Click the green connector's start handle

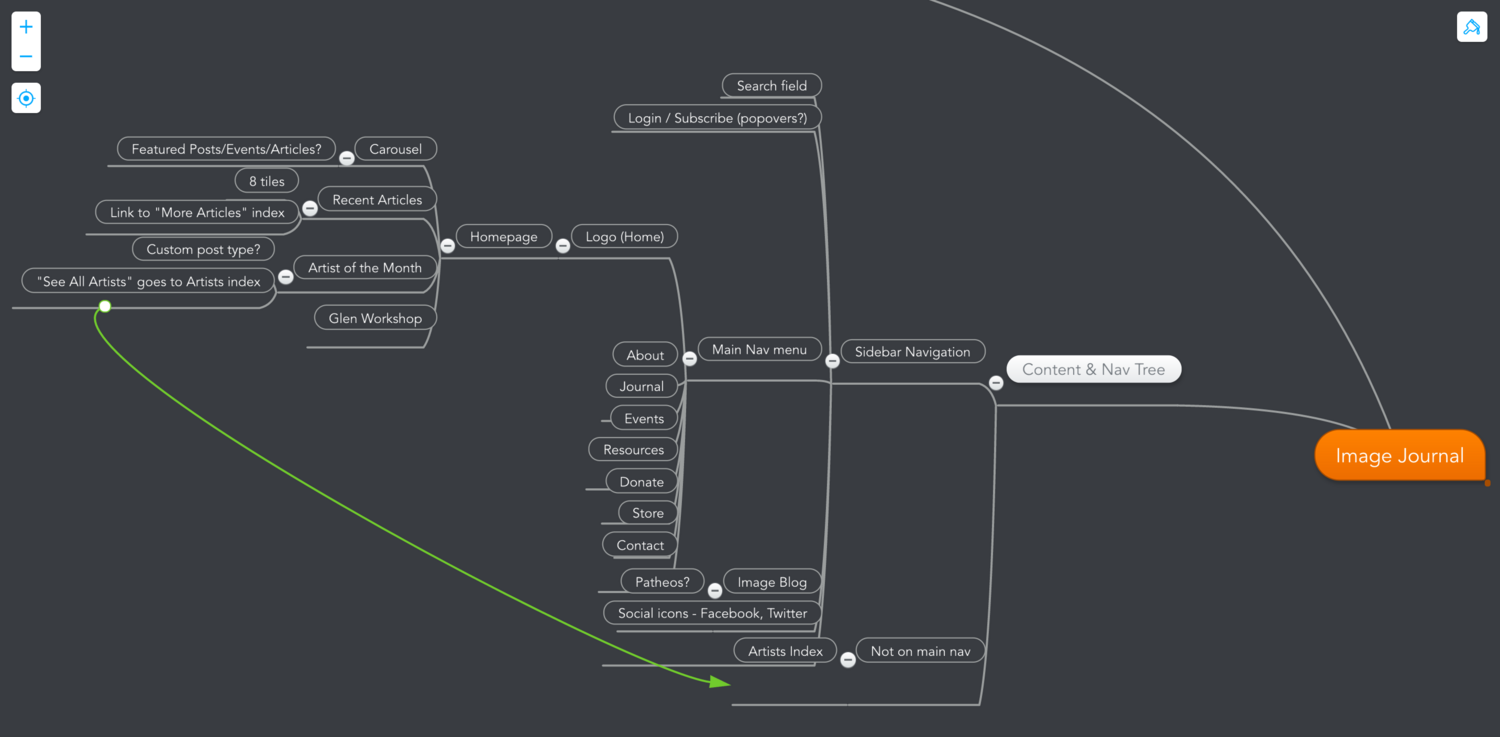104,306
